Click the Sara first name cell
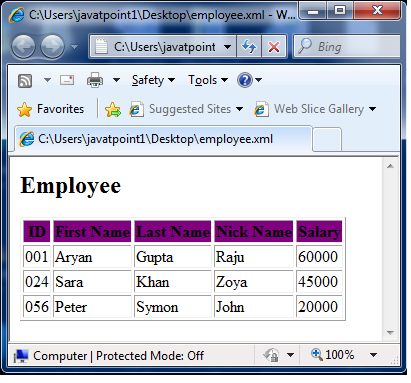Screen dimensions: 411x383 pos(92,282)
